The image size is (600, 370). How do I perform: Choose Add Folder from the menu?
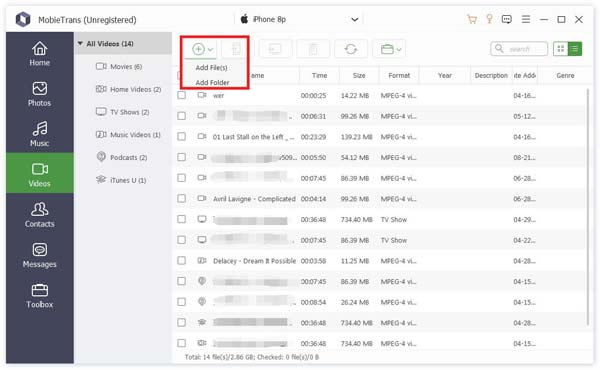(212, 82)
